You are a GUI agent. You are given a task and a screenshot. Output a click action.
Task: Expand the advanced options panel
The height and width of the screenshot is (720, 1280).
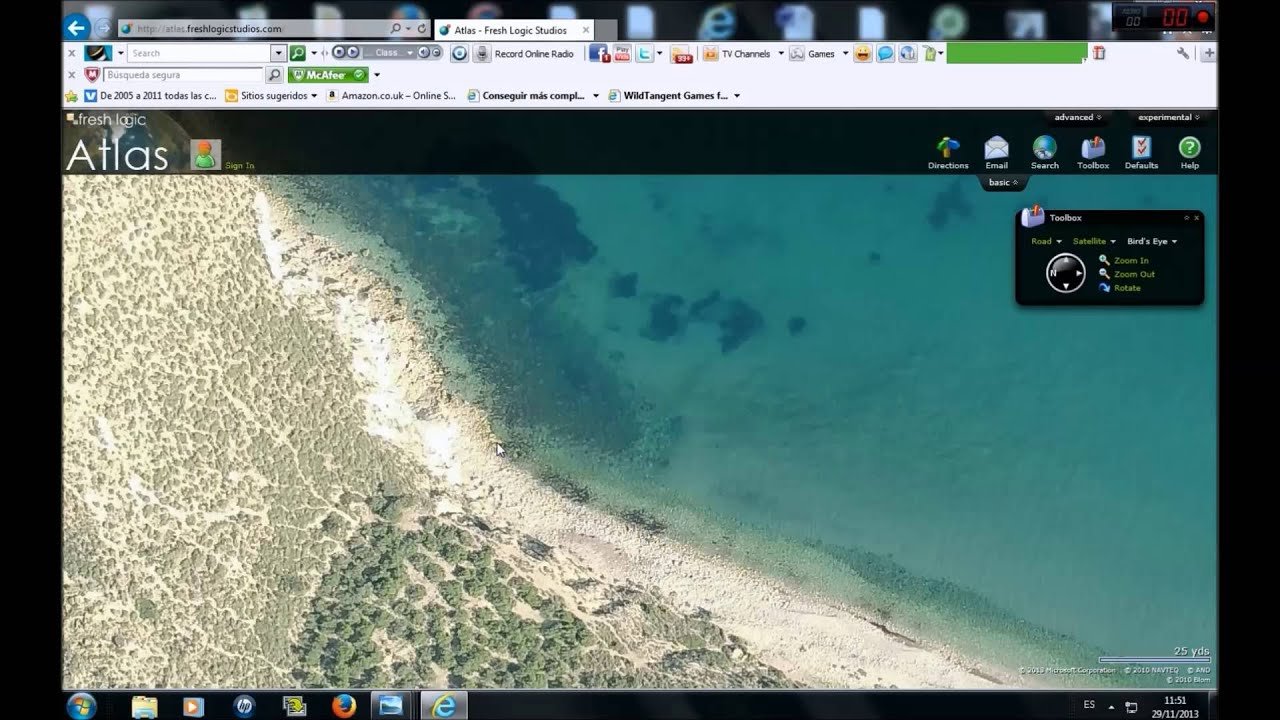point(1078,117)
